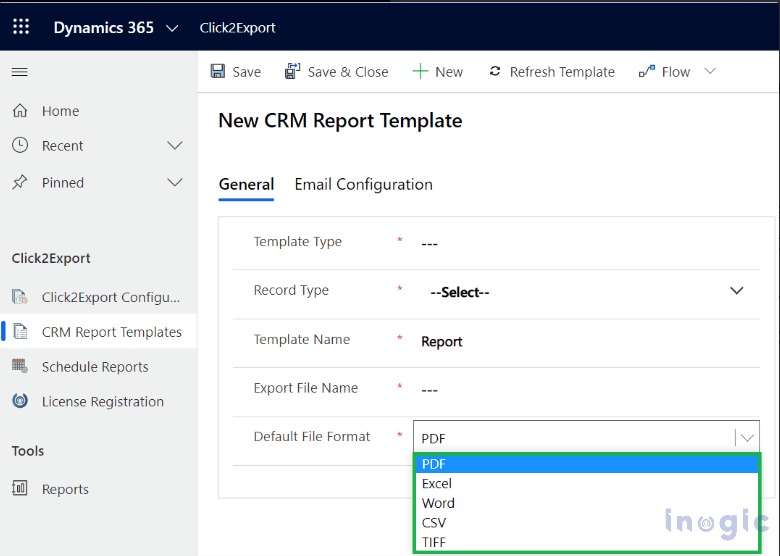Select CRM Report Templates sidebar item

click(111, 332)
